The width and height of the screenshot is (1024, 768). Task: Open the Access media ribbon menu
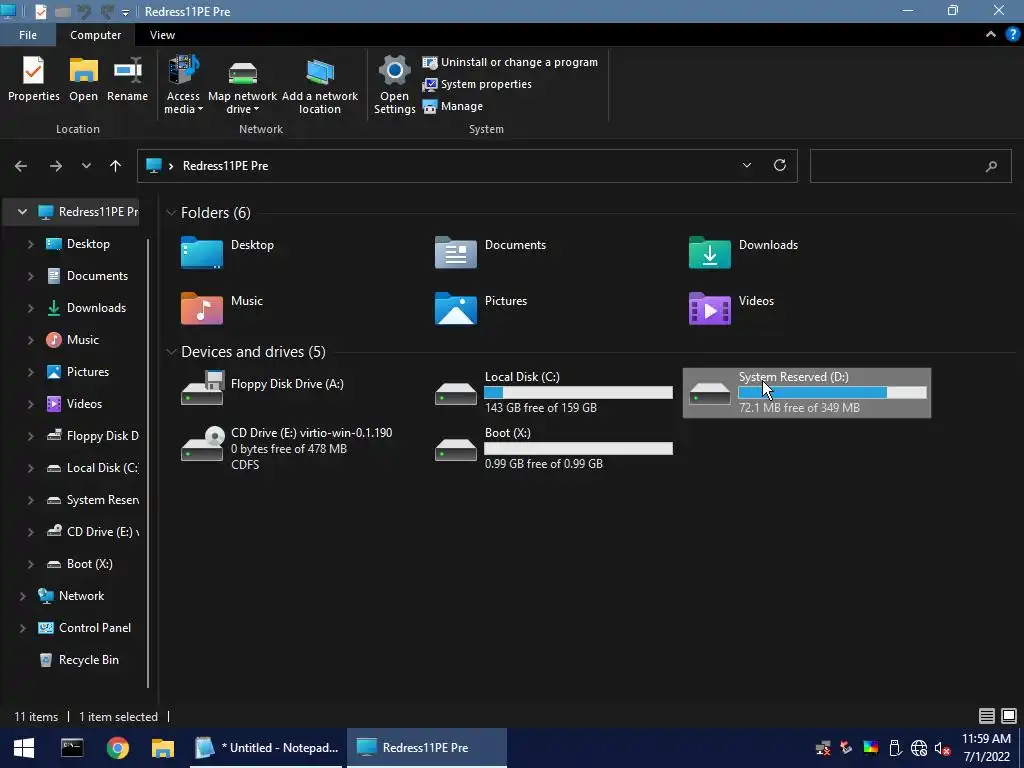(x=183, y=85)
